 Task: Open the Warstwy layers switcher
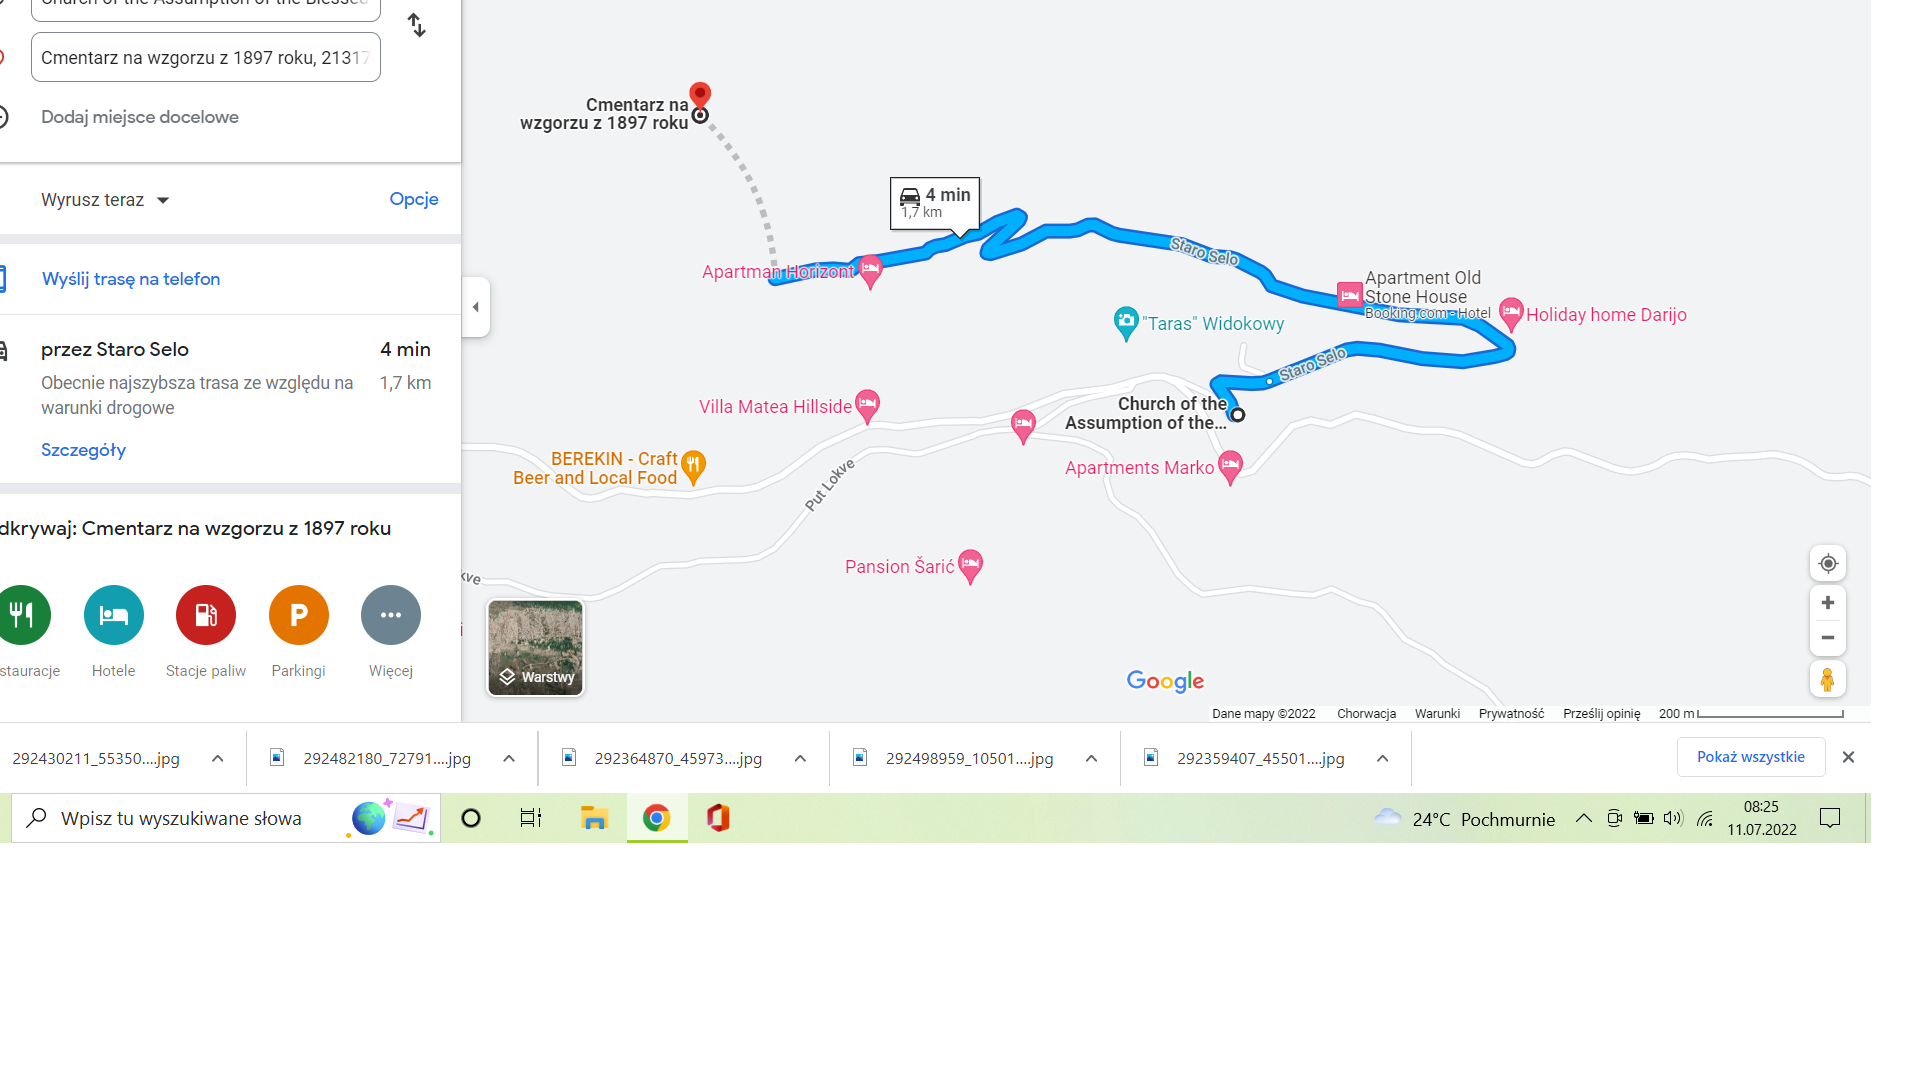coord(535,647)
